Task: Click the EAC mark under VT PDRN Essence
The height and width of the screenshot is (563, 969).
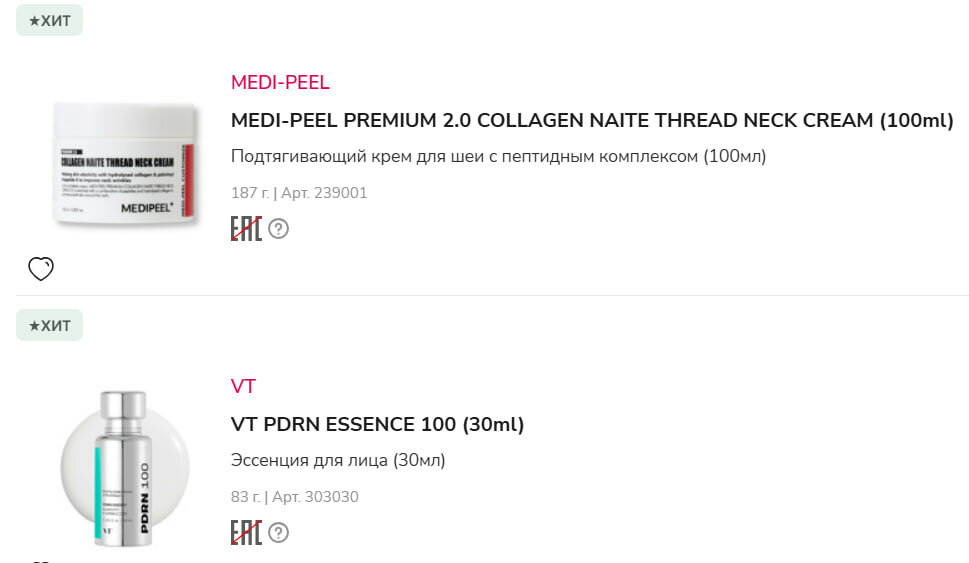Action: pyautogui.click(x=246, y=532)
